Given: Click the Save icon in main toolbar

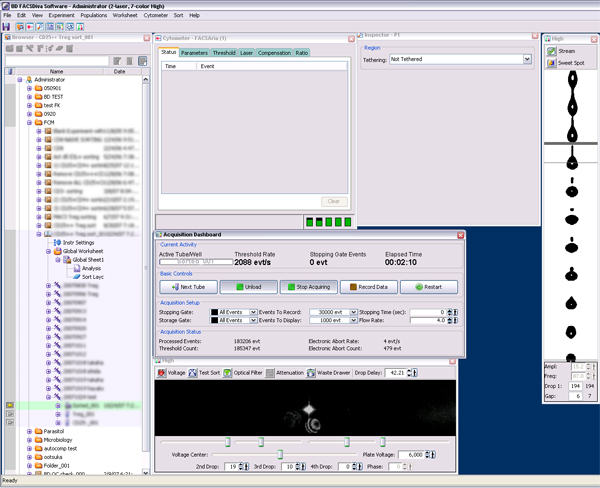Looking at the screenshot, I should [x=7, y=27].
